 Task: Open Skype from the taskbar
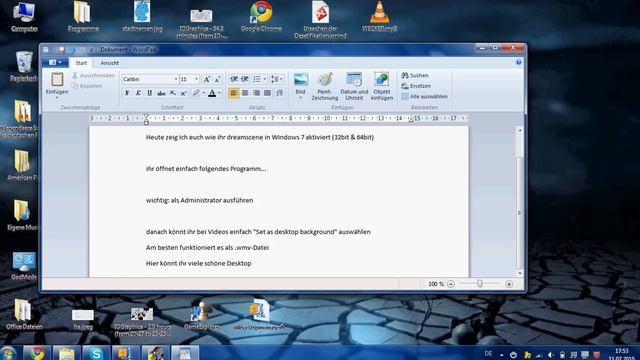click(96, 353)
